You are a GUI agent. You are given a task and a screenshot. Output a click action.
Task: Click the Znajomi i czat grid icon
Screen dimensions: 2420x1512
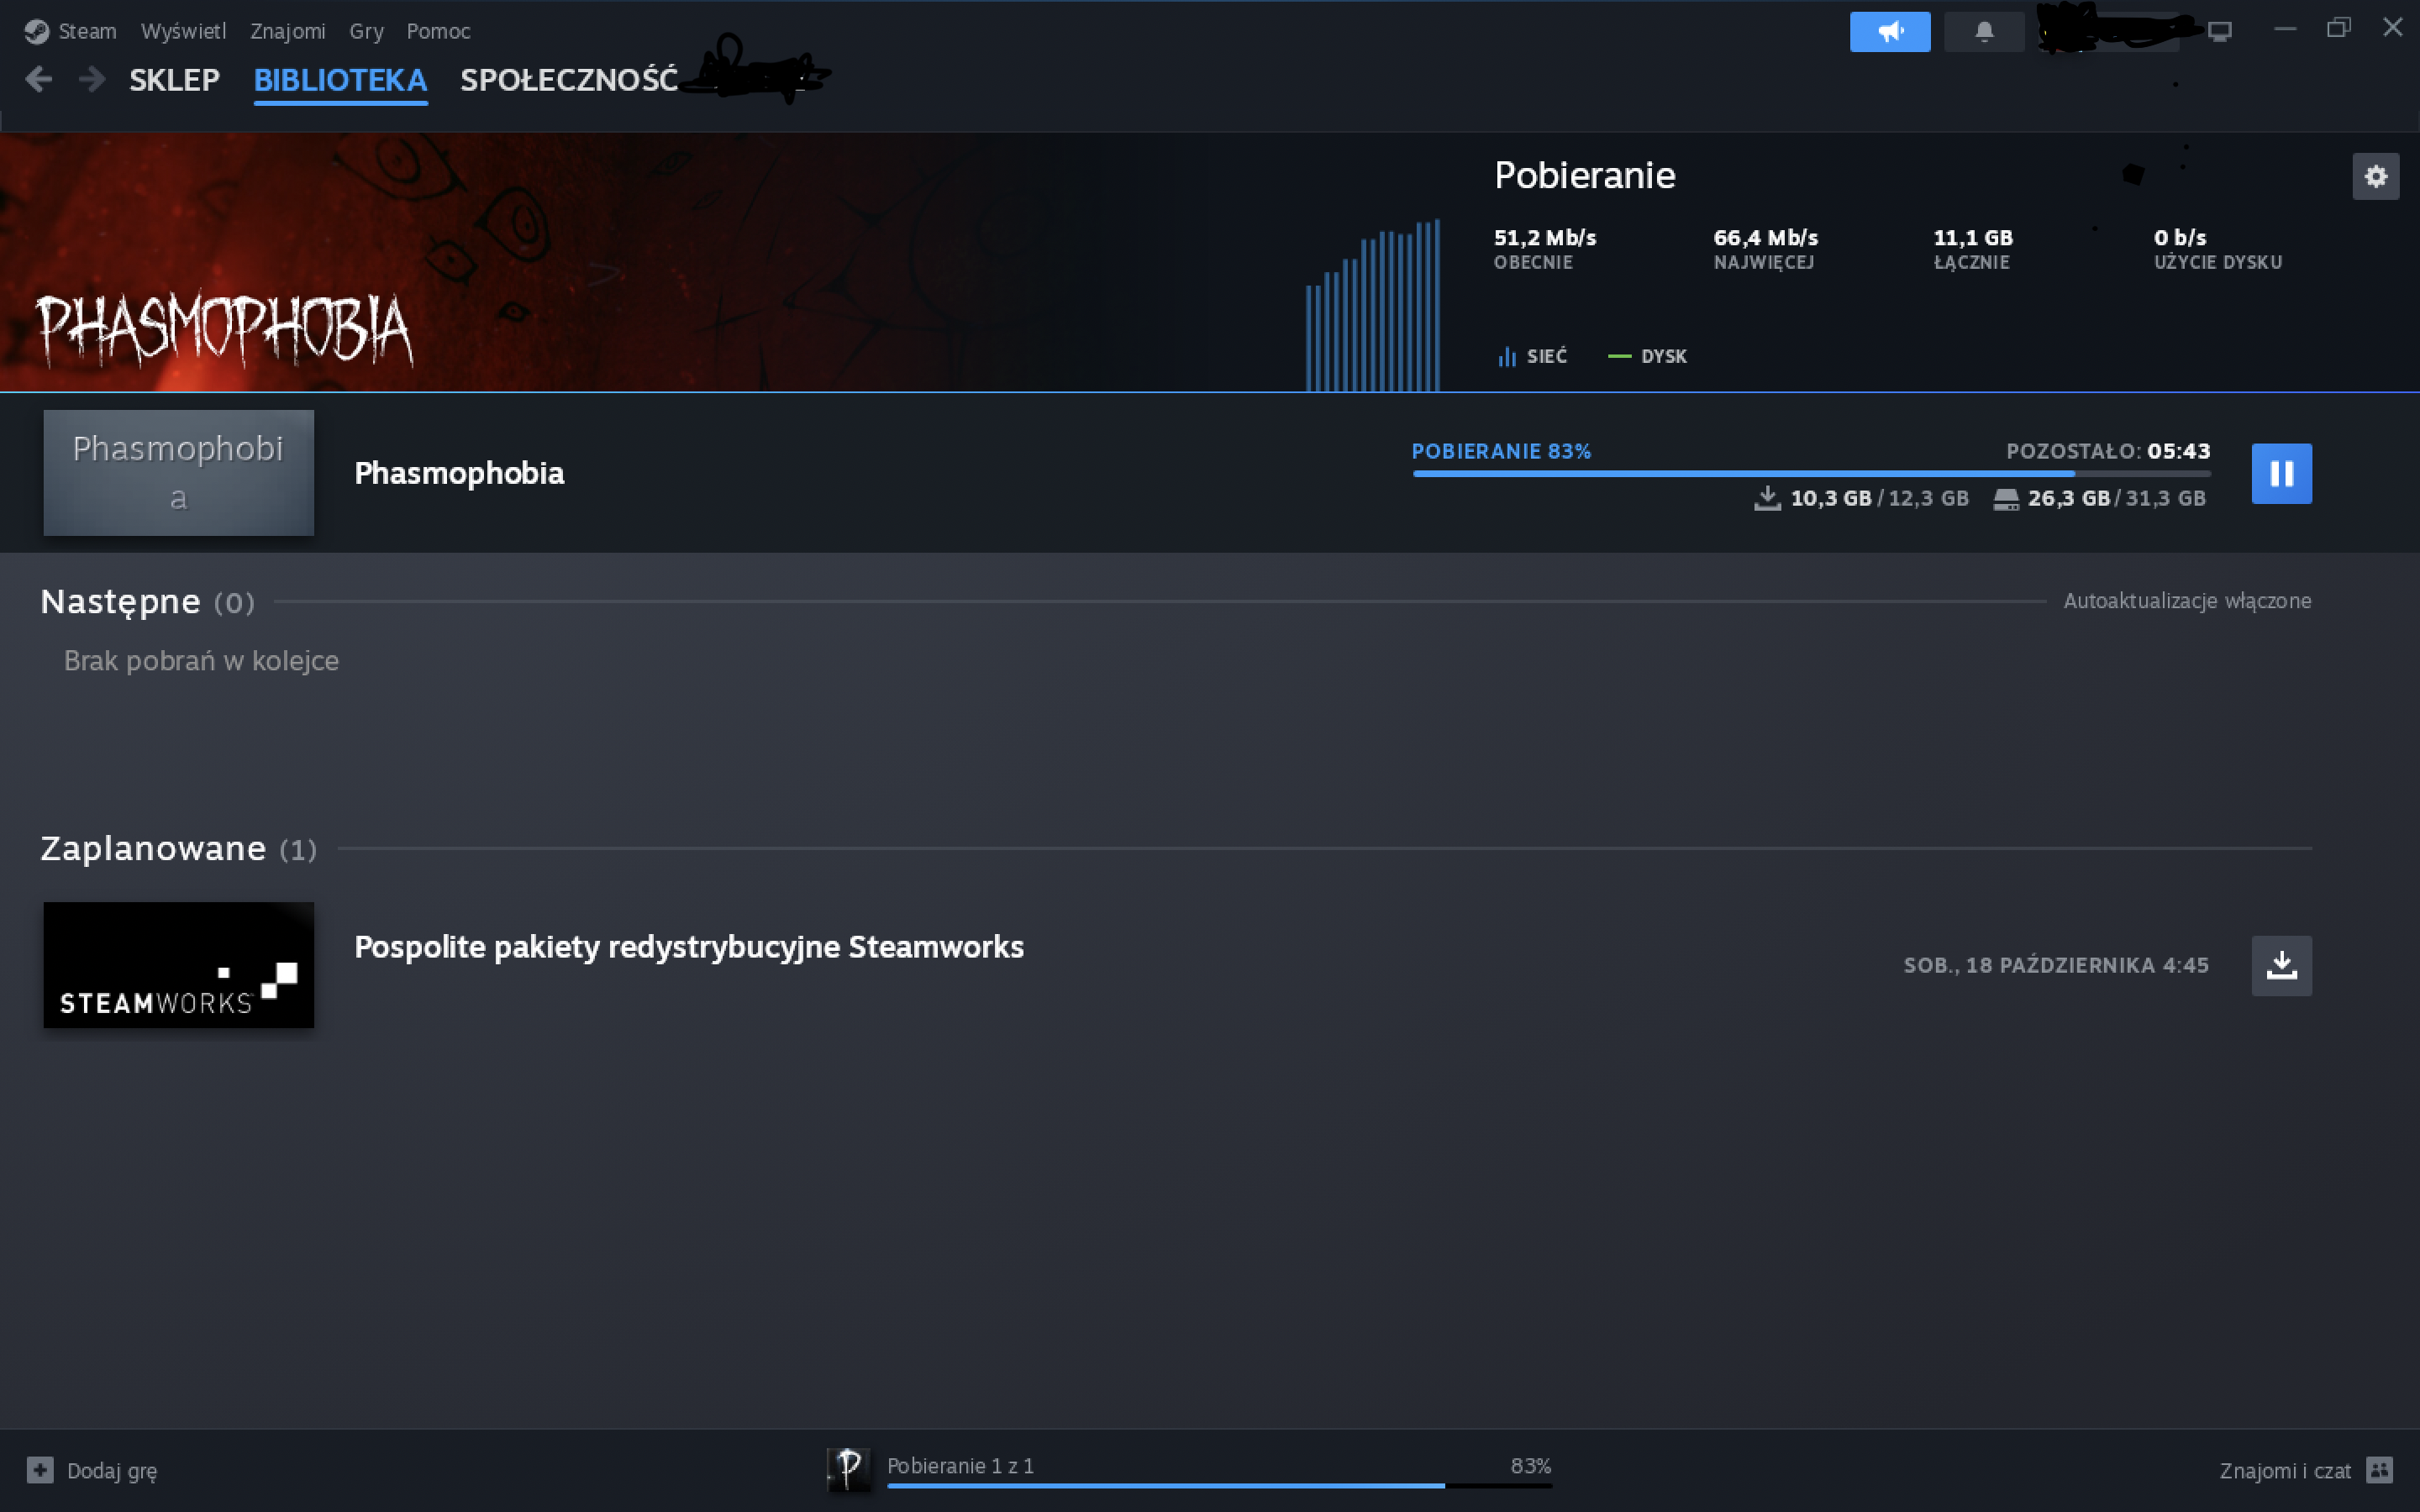point(2379,1470)
